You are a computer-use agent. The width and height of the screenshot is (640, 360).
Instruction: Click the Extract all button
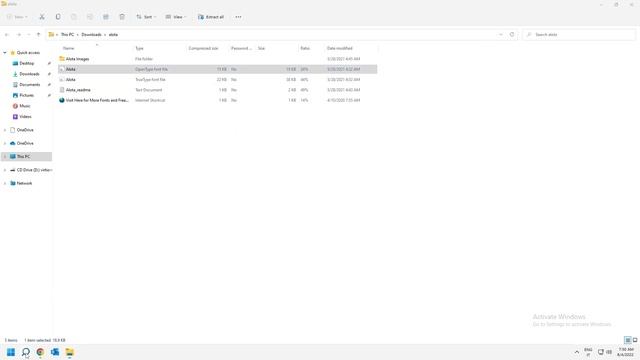click(211, 17)
